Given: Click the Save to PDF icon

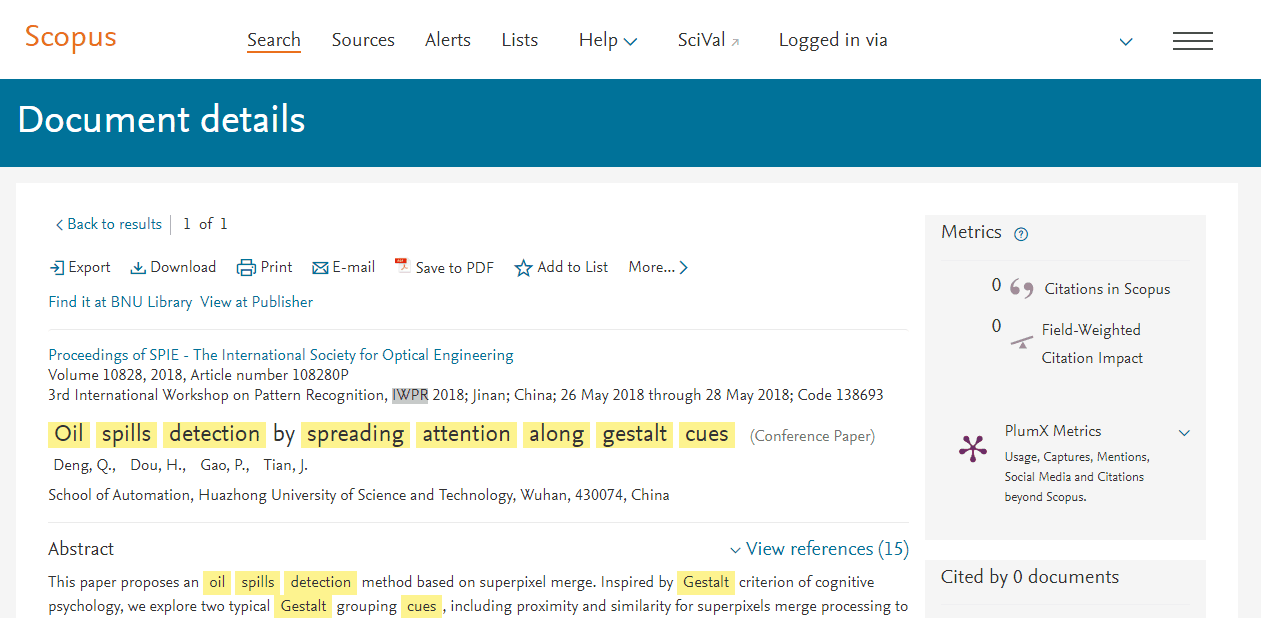Looking at the screenshot, I should click(402, 266).
